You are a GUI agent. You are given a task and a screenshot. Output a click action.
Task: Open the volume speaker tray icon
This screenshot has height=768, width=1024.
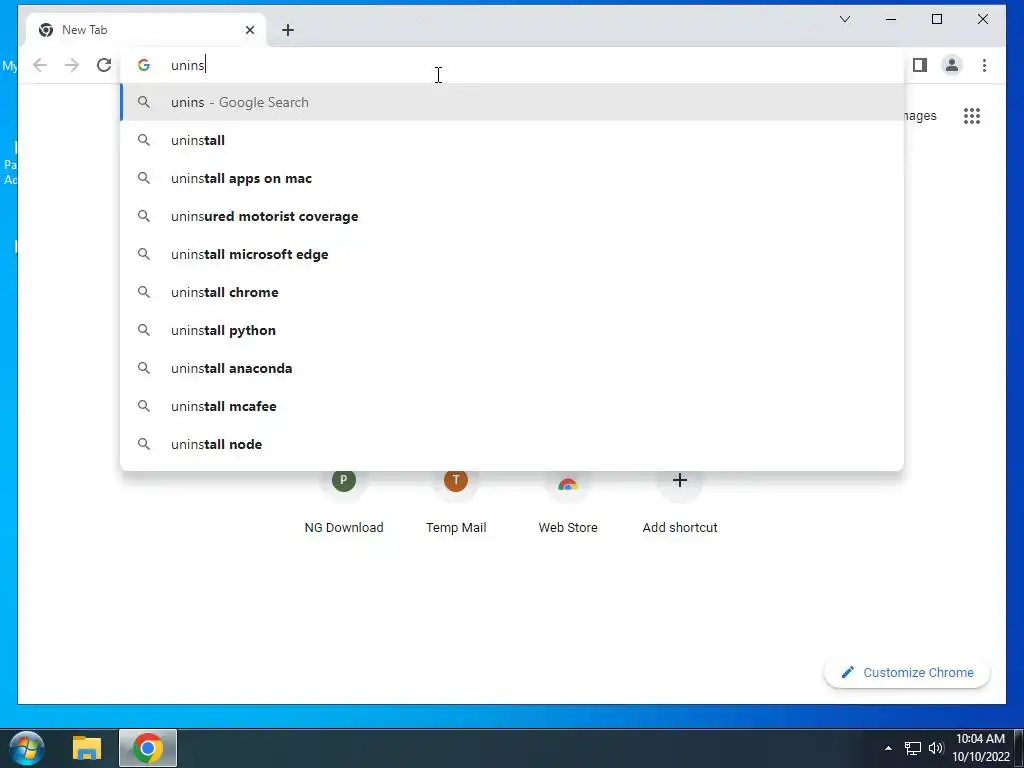point(936,748)
